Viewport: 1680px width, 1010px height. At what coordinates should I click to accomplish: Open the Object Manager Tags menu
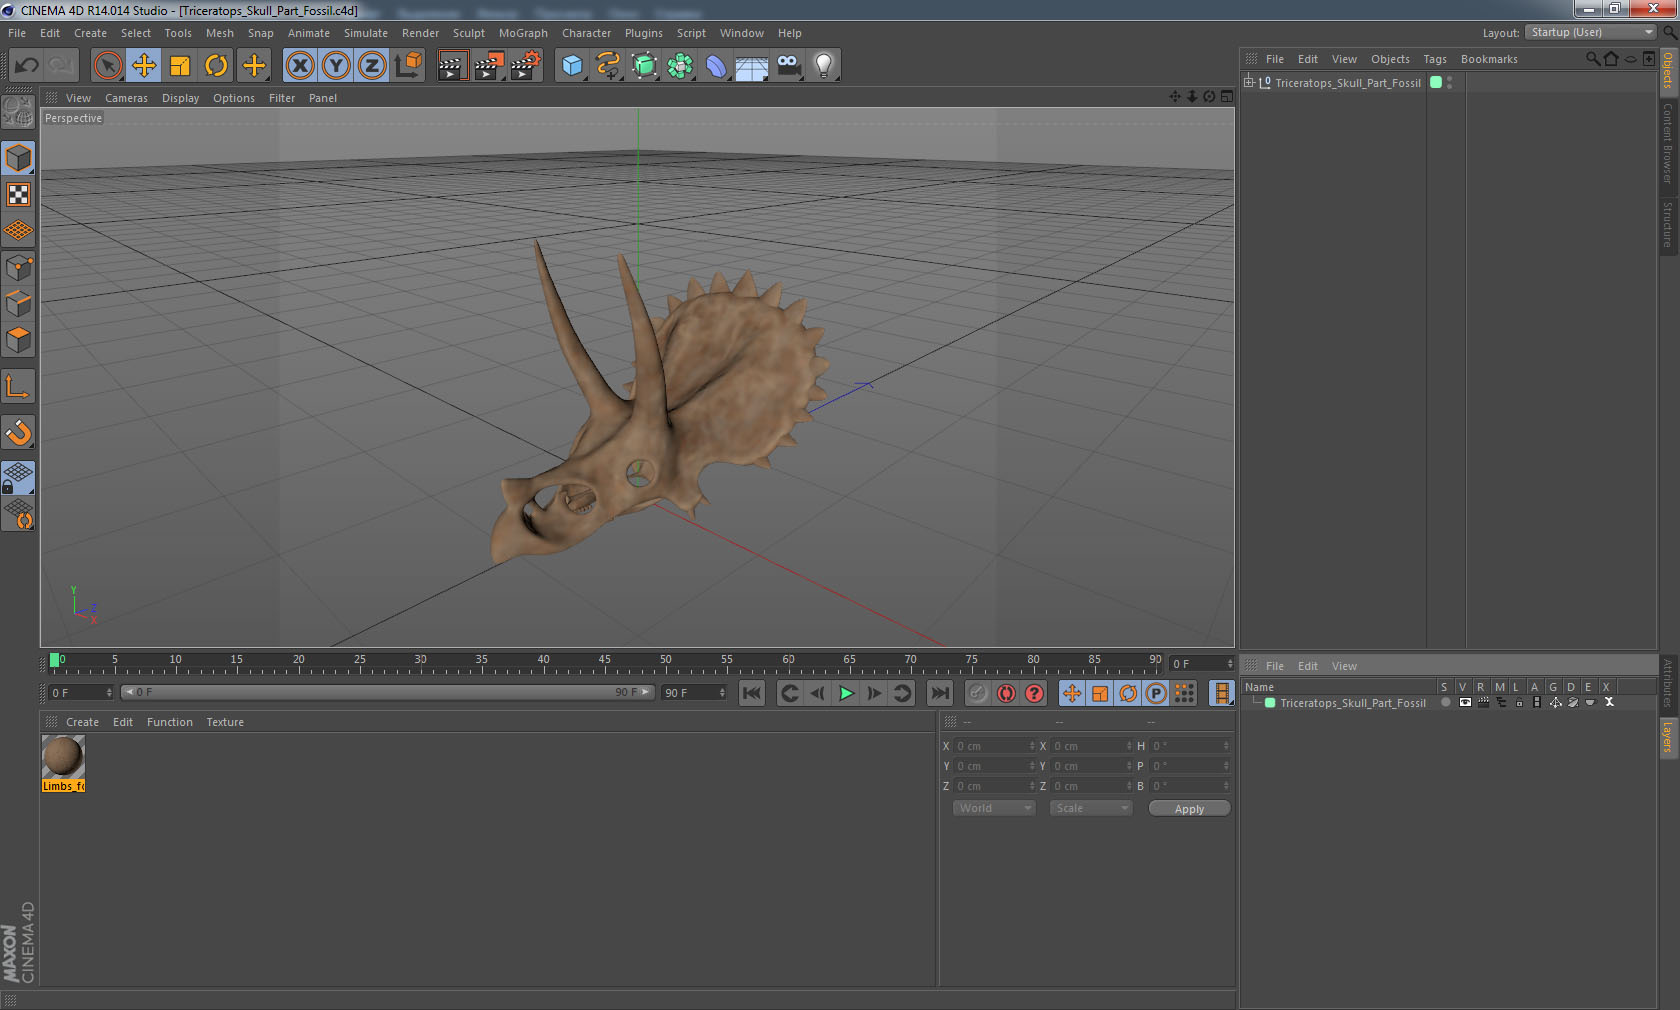tap(1435, 59)
